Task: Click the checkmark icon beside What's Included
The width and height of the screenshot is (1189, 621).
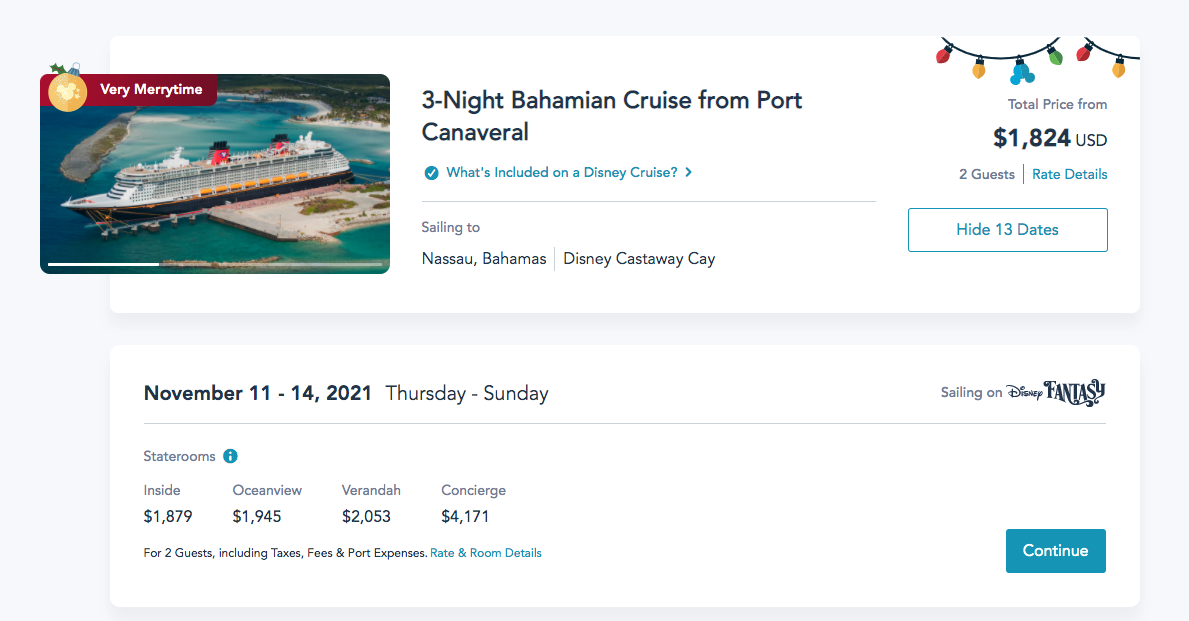Action: (431, 173)
